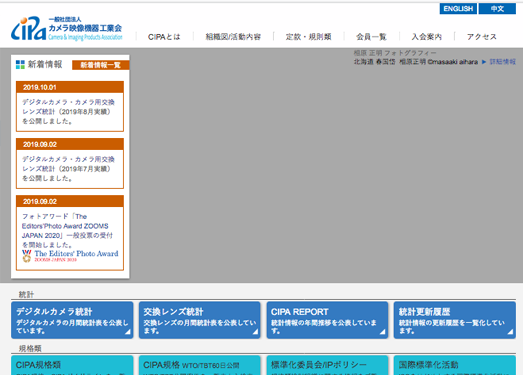Click the CIPA logo in the header

click(67, 28)
